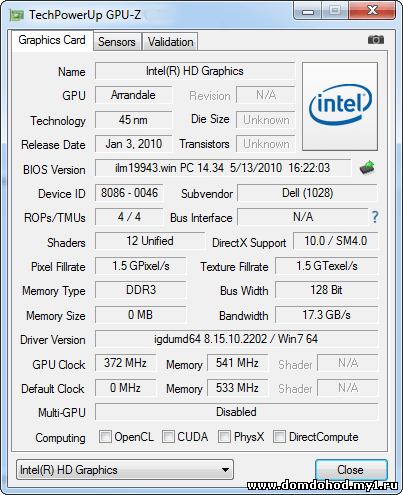Select the Graphics Card tab
403x495 pixels.
[x=52, y=40]
